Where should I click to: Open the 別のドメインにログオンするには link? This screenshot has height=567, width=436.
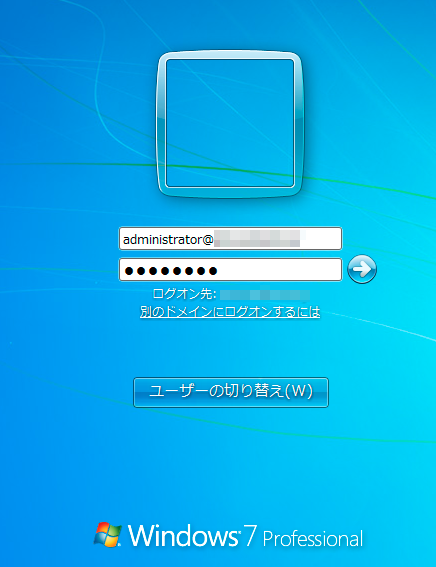pos(230,312)
